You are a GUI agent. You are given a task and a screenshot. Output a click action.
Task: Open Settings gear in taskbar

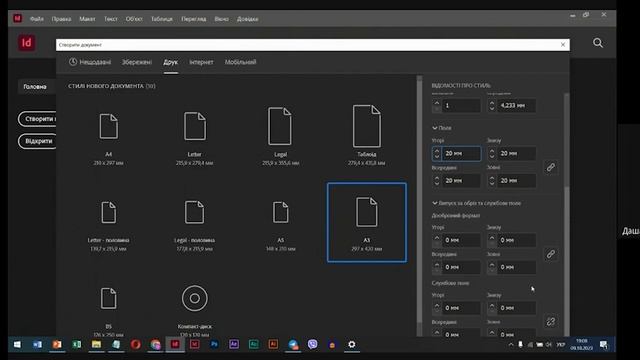click(x=352, y=344)
